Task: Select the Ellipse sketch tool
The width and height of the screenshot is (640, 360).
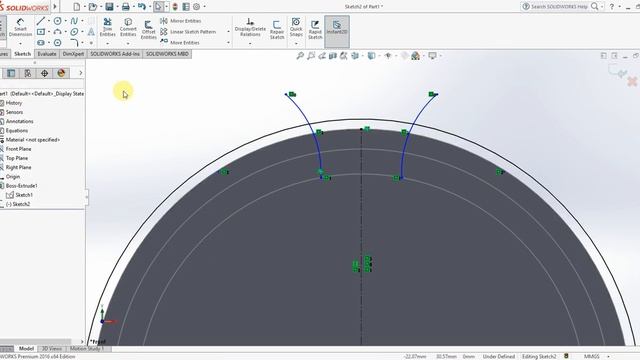Action: click(74, 31)
